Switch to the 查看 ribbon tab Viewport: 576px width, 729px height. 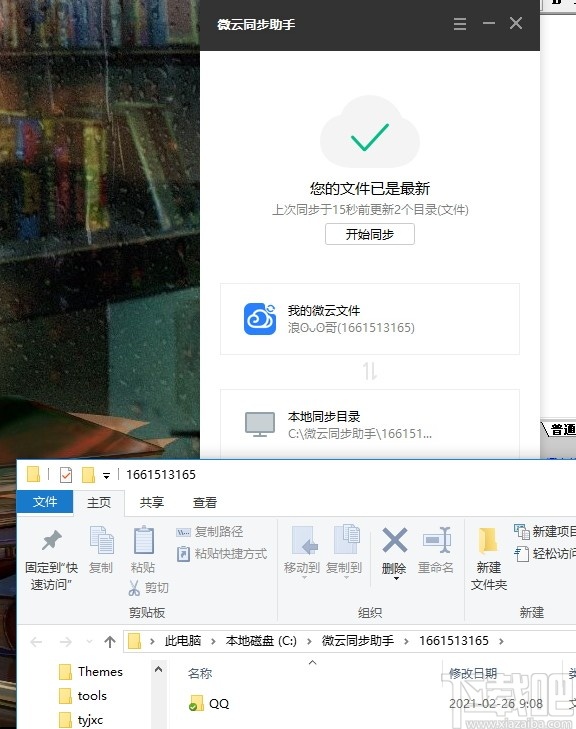205,503
